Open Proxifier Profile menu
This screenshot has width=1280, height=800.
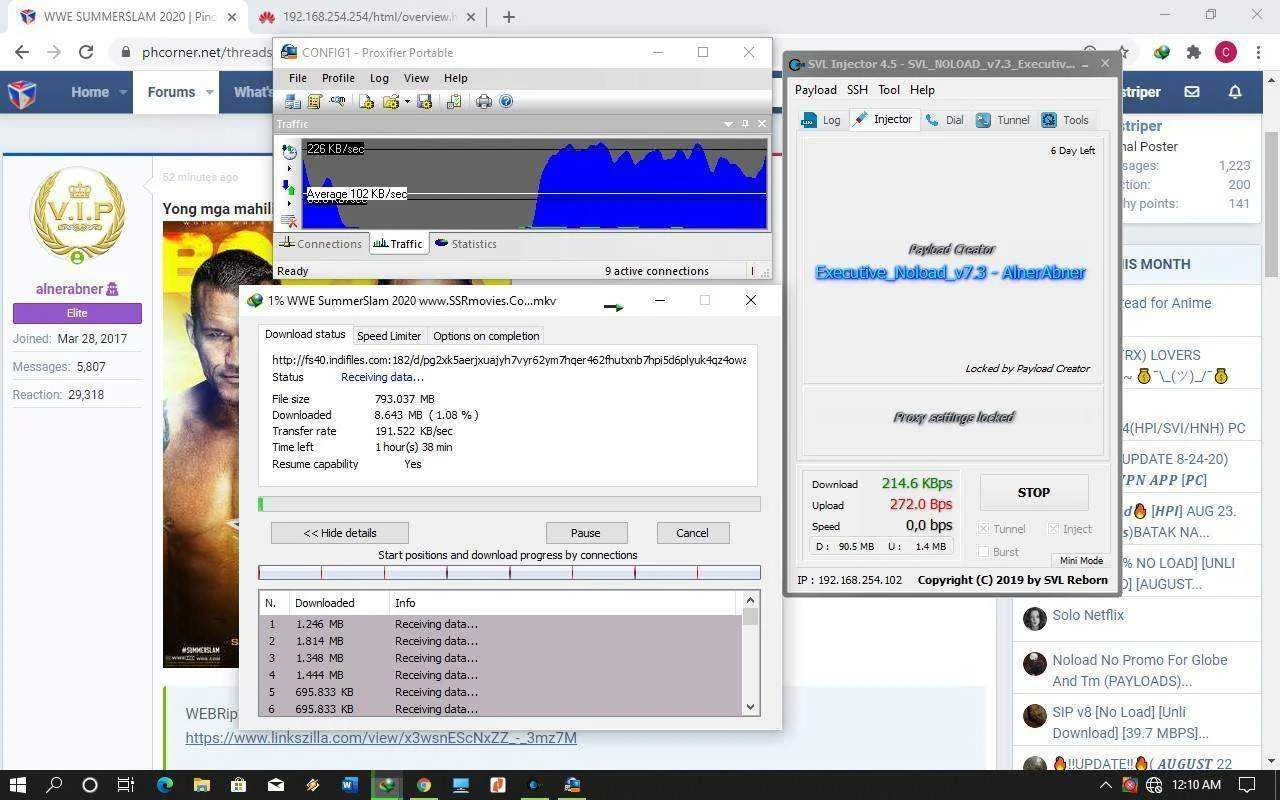tap(338, 78)
